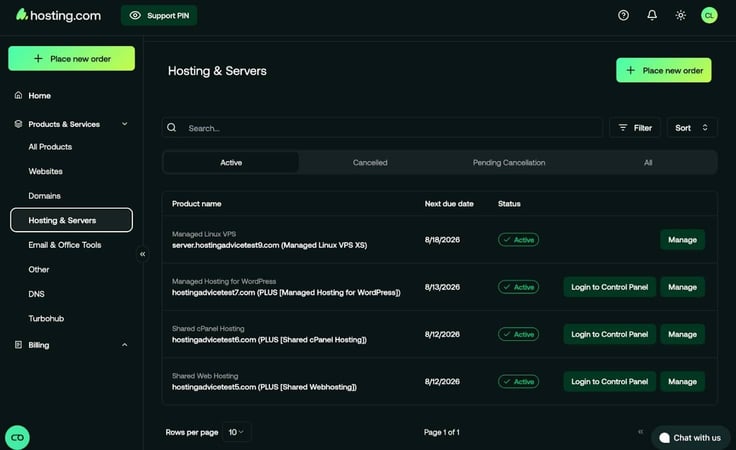Click the 8/13/2026 due date

(442, 287)
